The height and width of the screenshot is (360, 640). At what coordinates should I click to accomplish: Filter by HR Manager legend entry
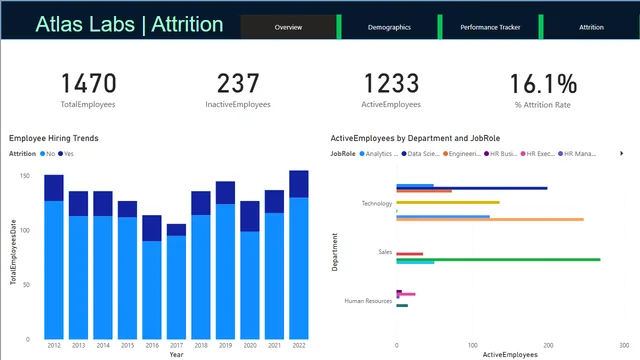point(577,154)
